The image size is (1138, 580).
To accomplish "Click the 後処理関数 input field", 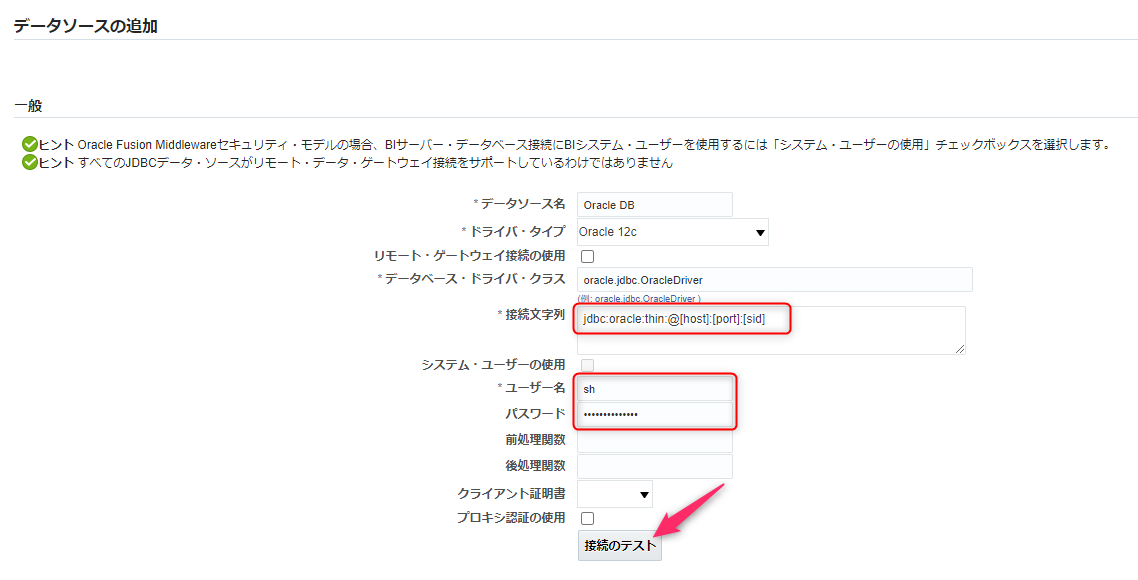I will 655,466.
